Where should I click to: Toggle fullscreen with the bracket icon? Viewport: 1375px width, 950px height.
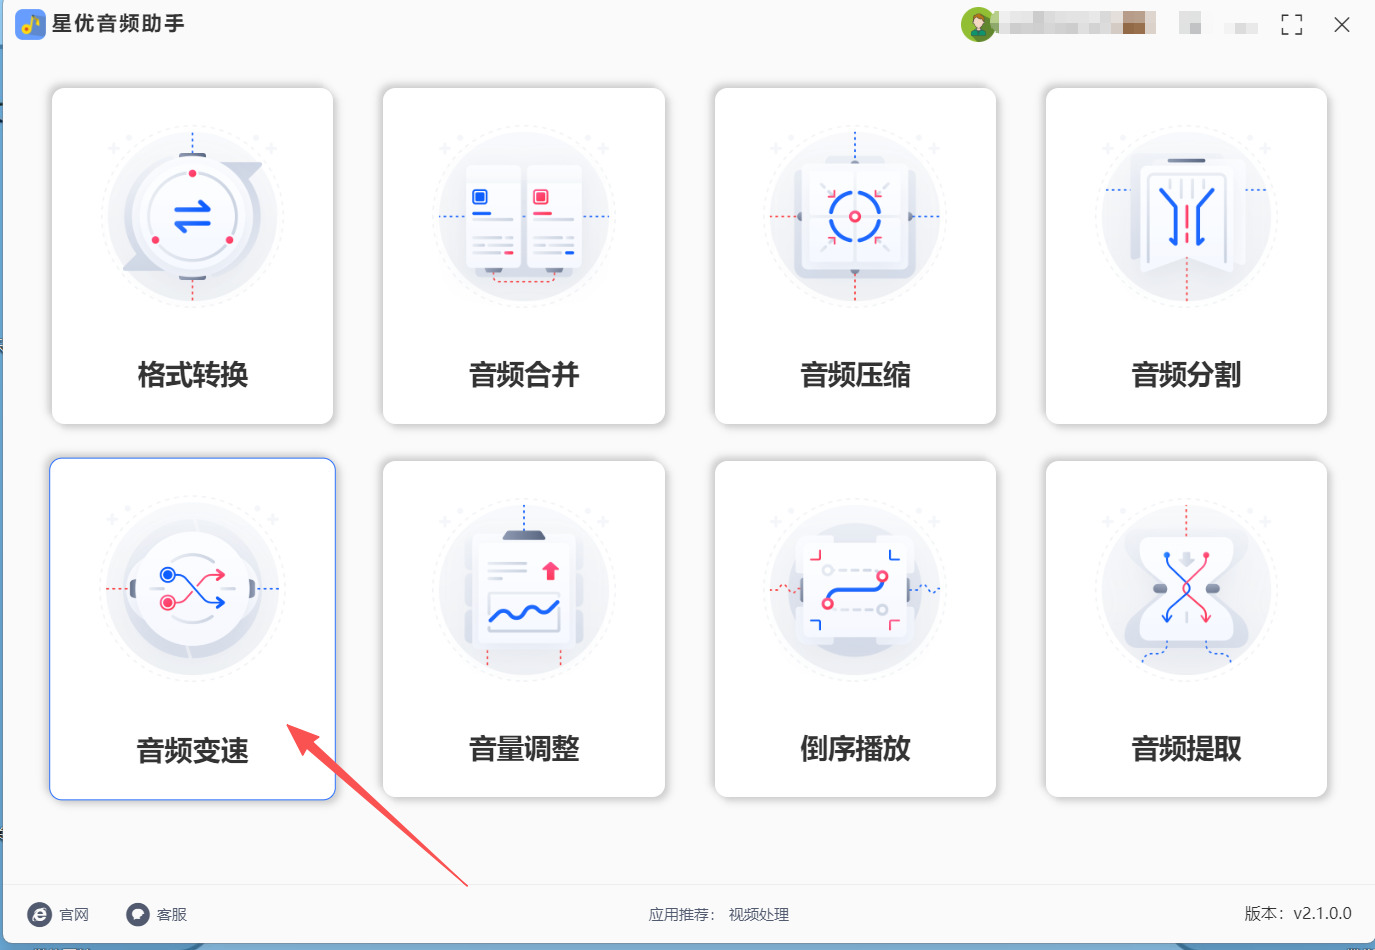click(1292, 25)
